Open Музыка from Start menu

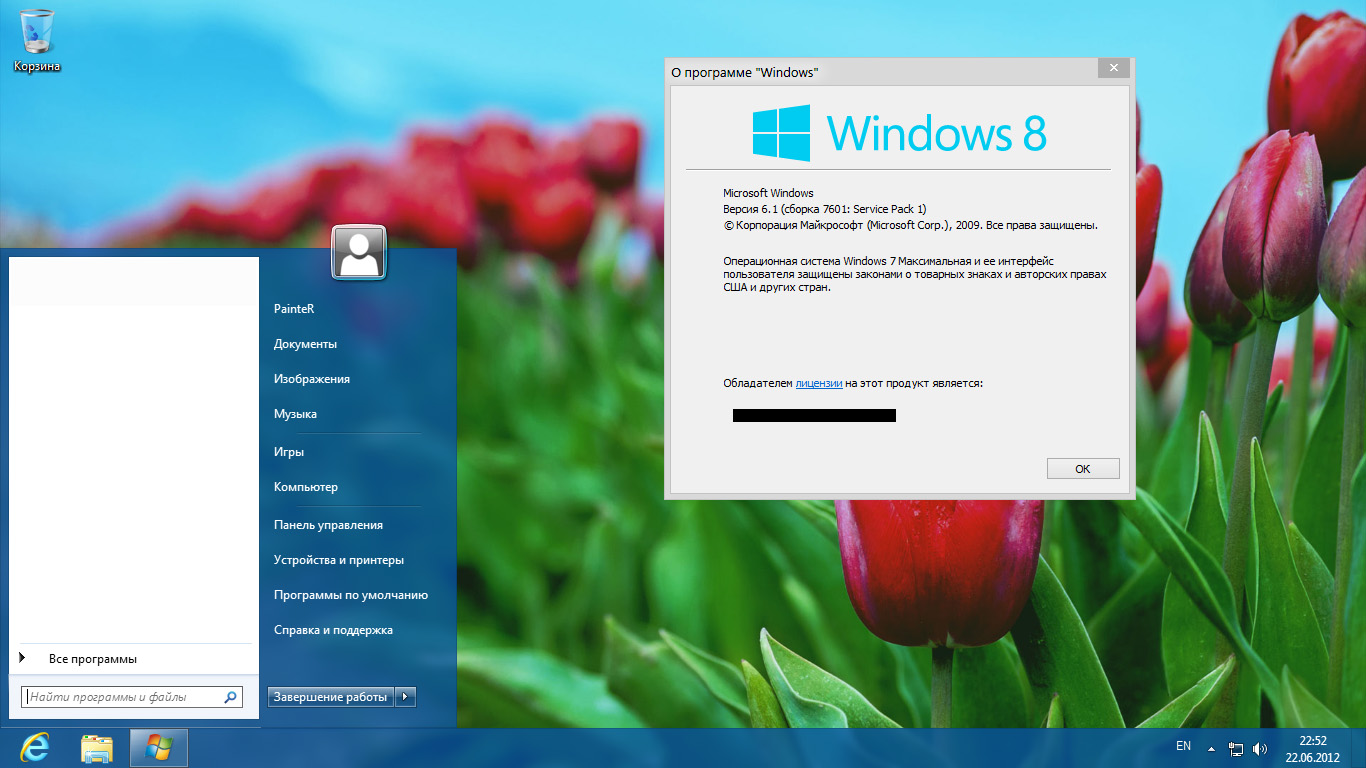coord(295,414)
